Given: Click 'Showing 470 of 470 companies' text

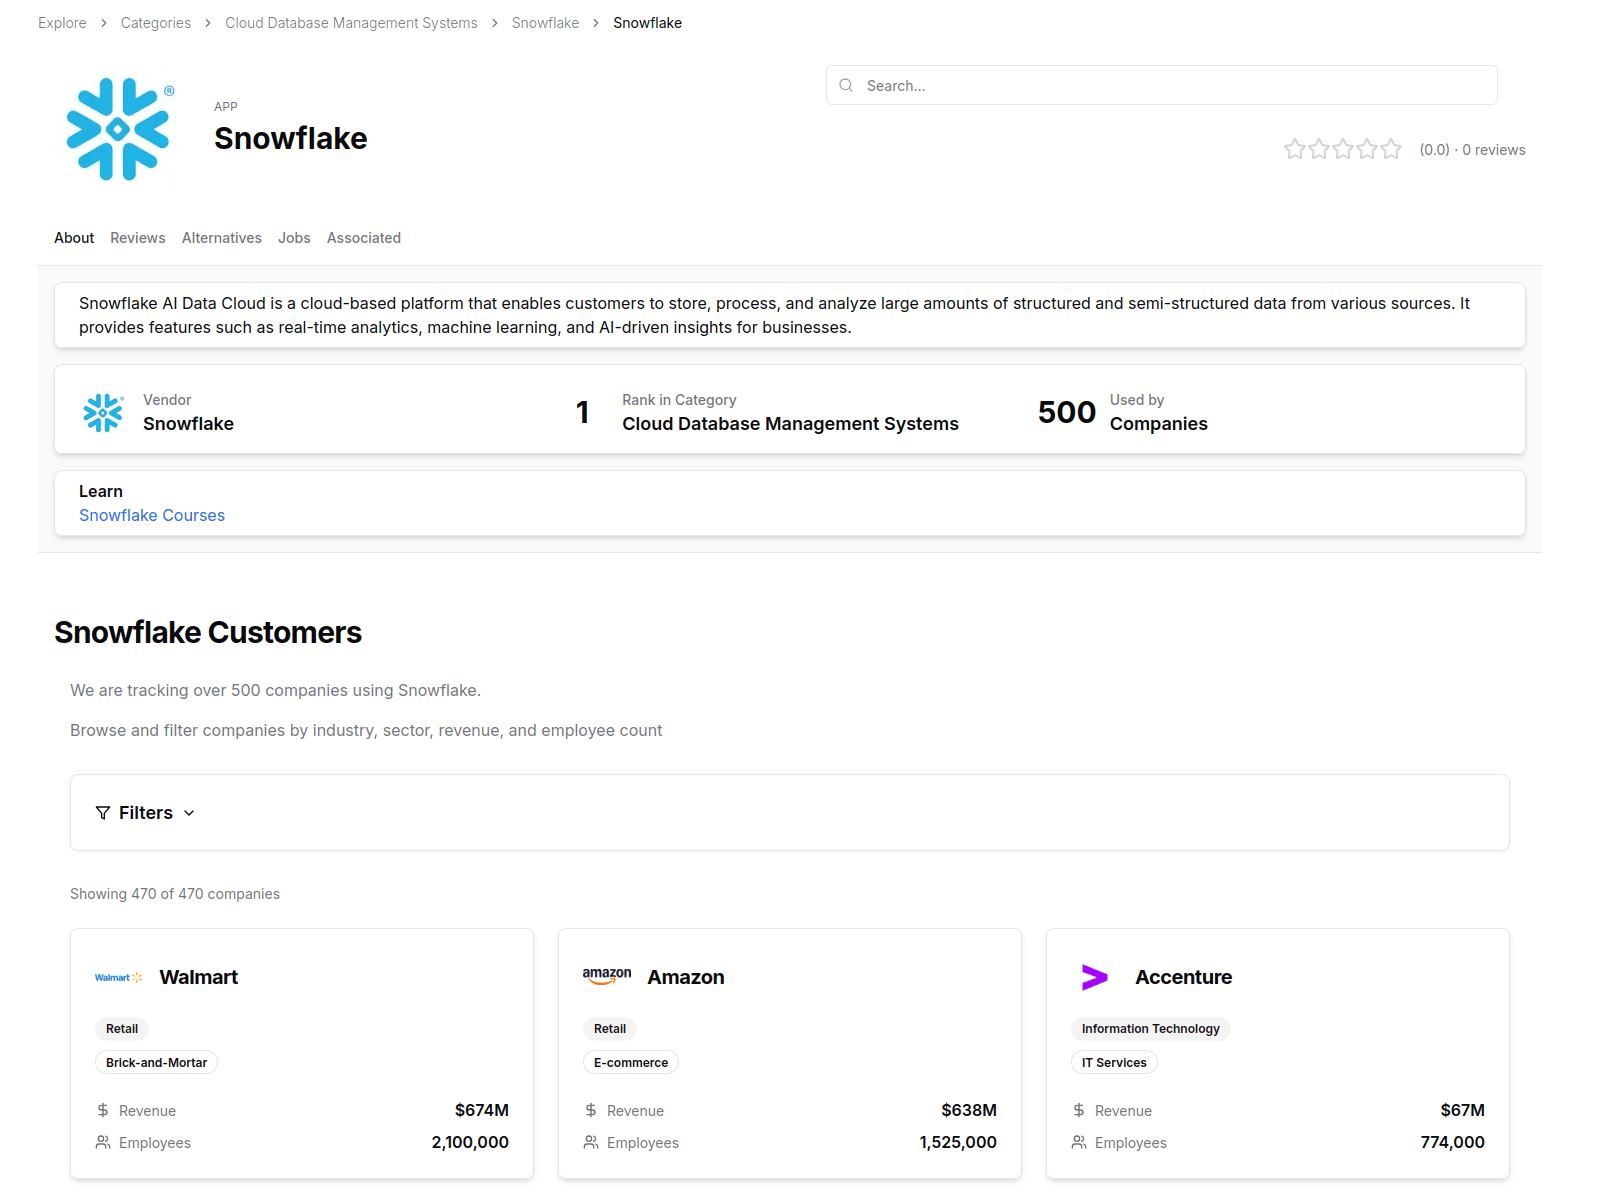Looking at the screenshot, I should click(175, 894).
